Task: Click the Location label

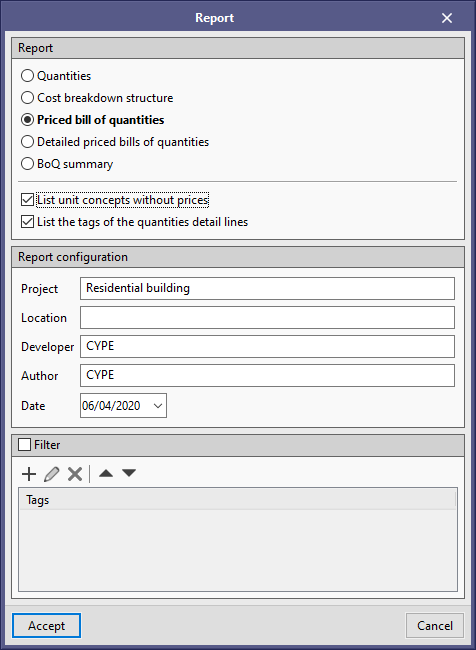Action: pyautogui.click(x=44, y=318)
